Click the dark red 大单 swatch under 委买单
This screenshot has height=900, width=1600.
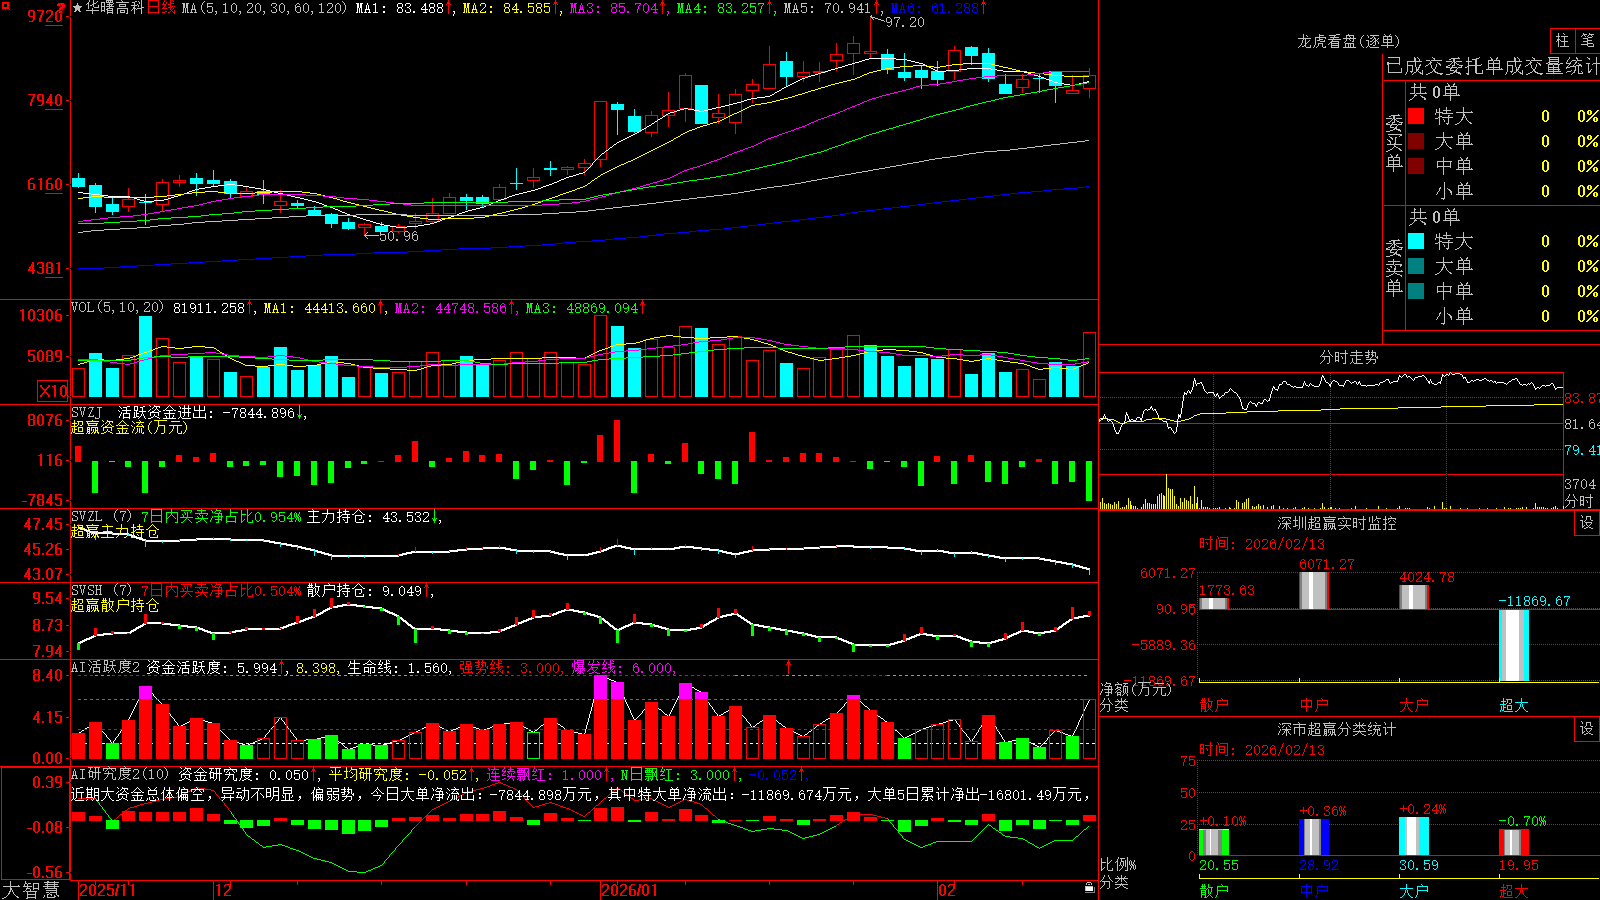click(x=1416, y=141)
